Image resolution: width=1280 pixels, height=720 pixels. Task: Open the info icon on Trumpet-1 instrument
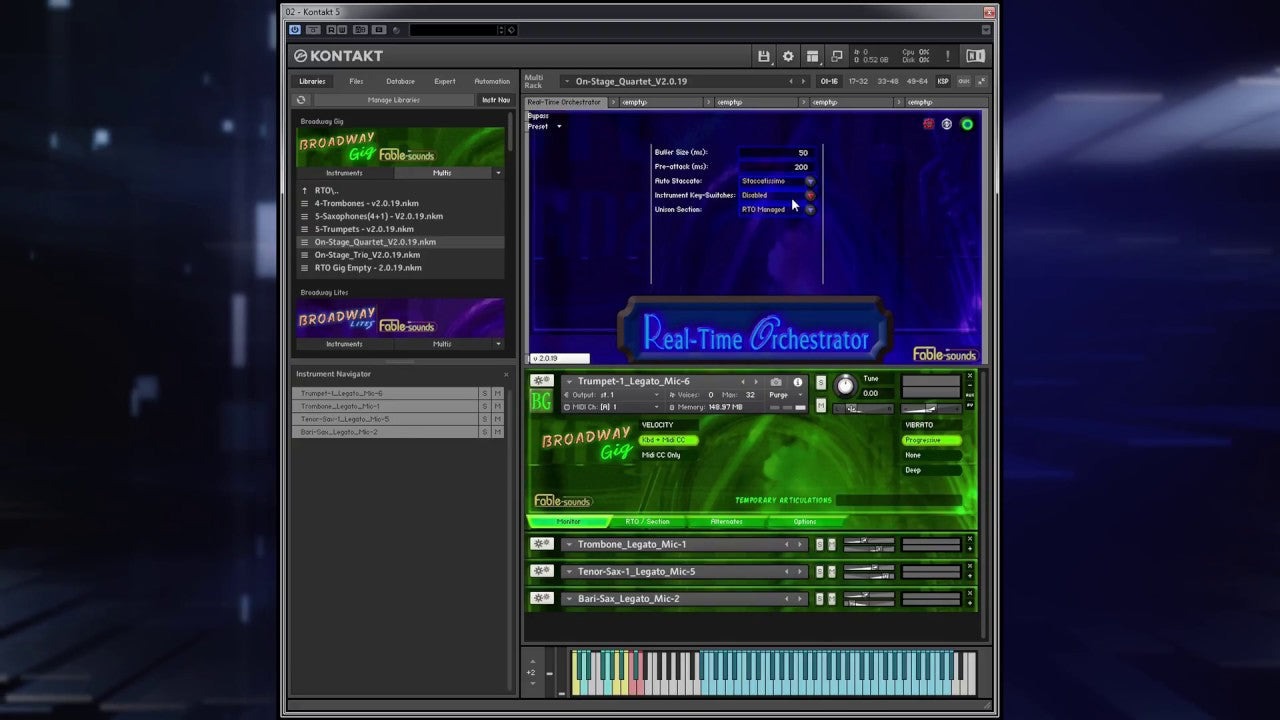click(797, 382)
